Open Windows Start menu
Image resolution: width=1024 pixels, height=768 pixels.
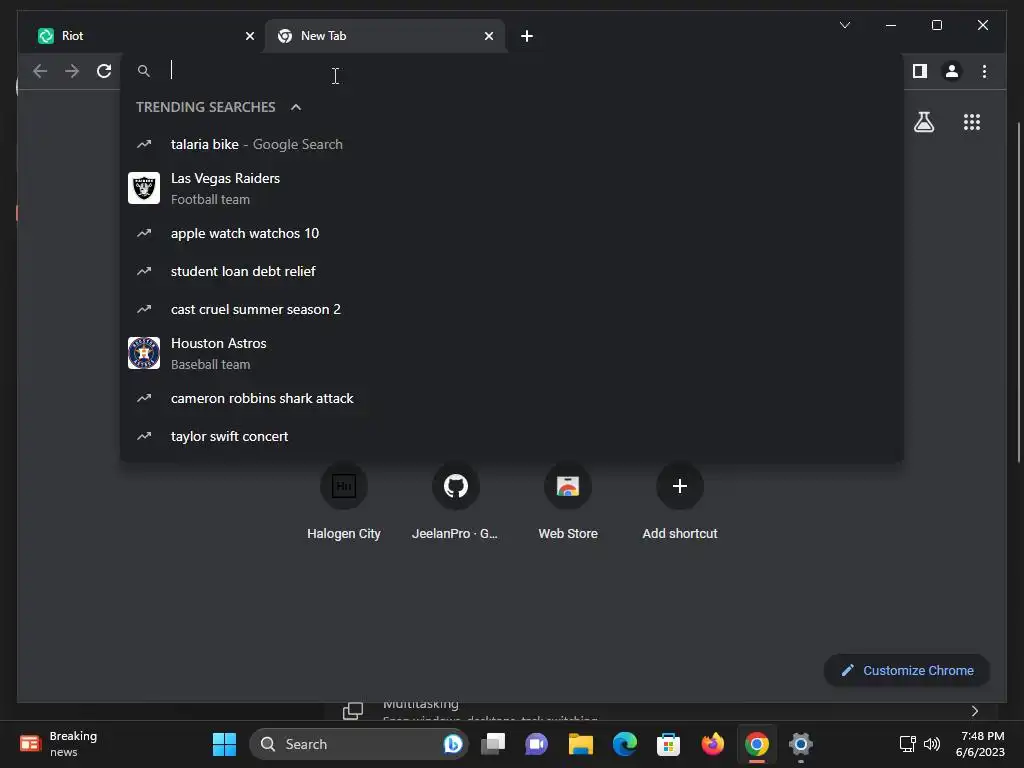[224, 744]
